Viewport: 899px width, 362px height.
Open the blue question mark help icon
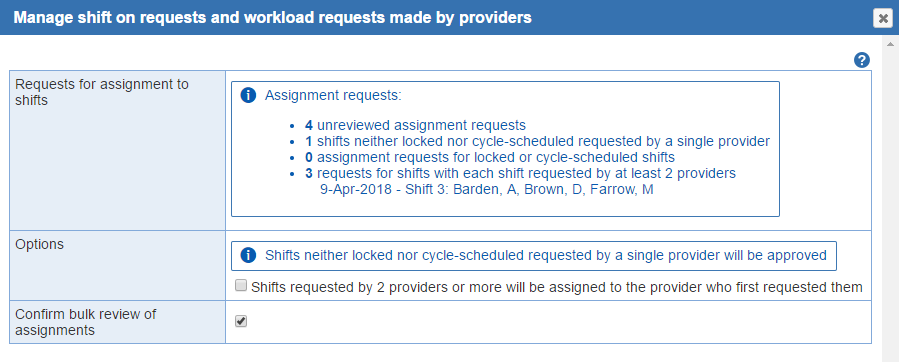point(862,60)
